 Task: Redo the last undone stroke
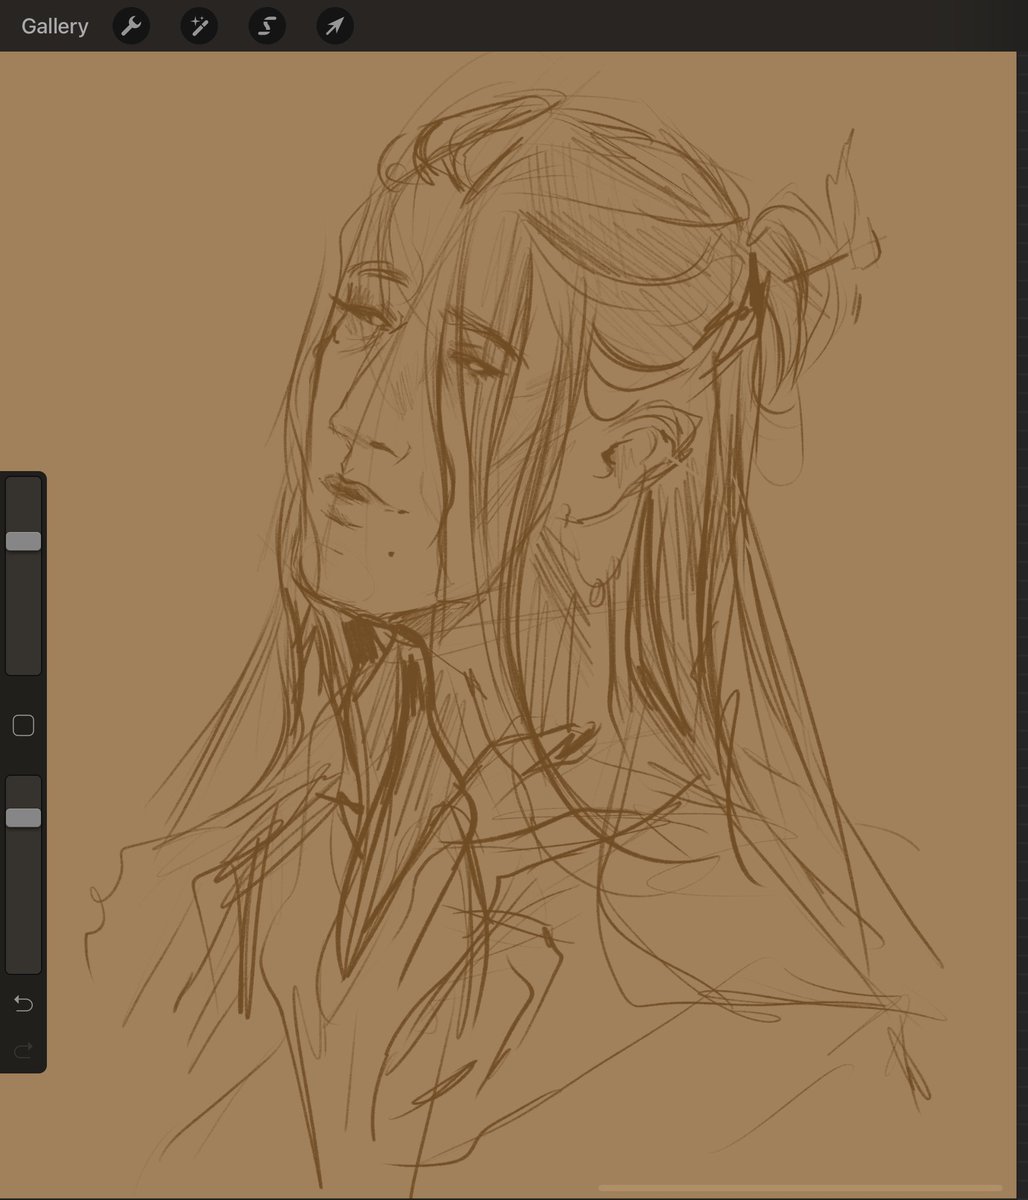[x=23, y=1049]
